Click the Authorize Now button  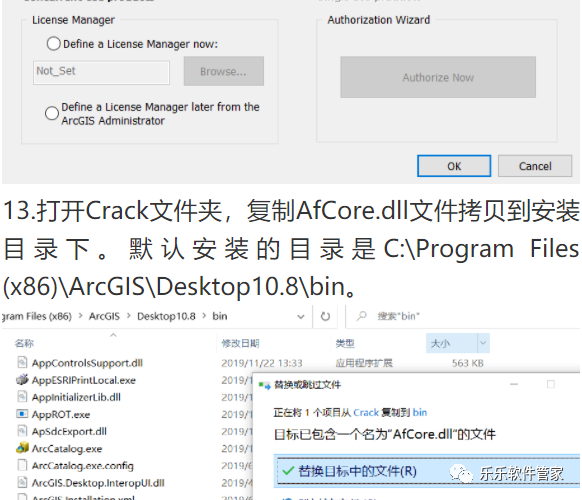tap(438, 77)
